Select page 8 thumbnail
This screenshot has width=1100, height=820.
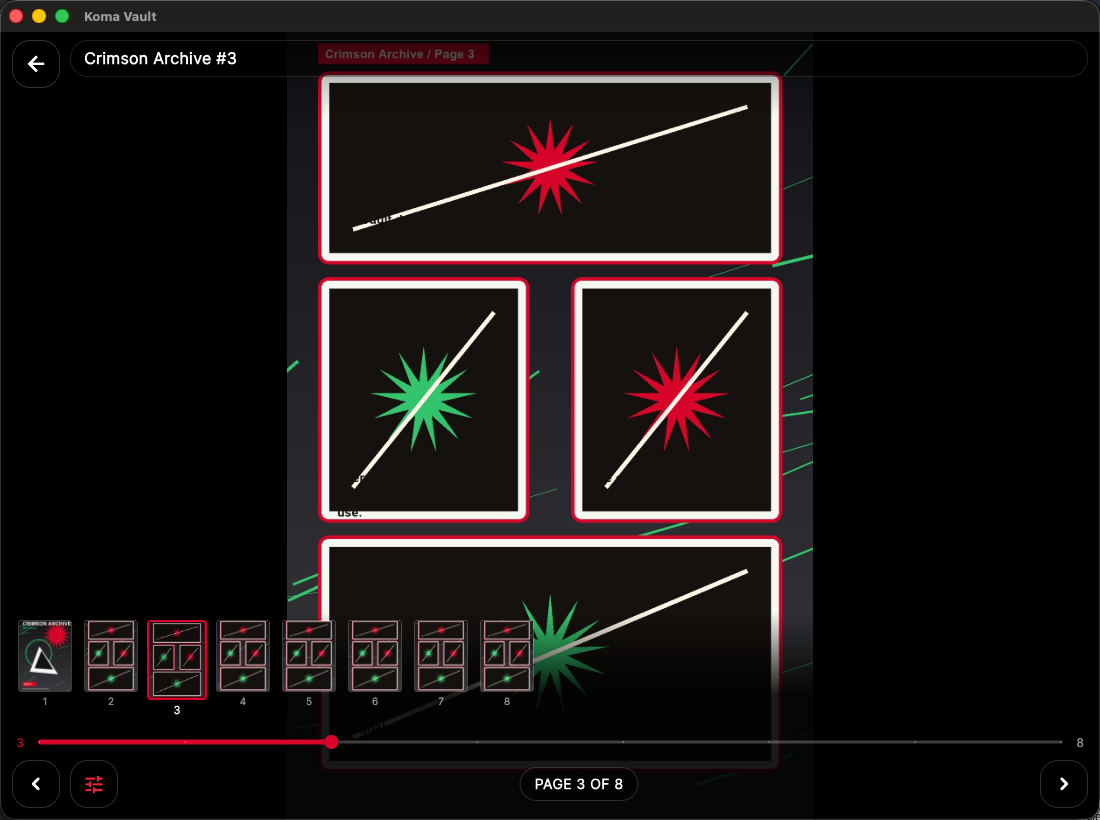point(507,656)
